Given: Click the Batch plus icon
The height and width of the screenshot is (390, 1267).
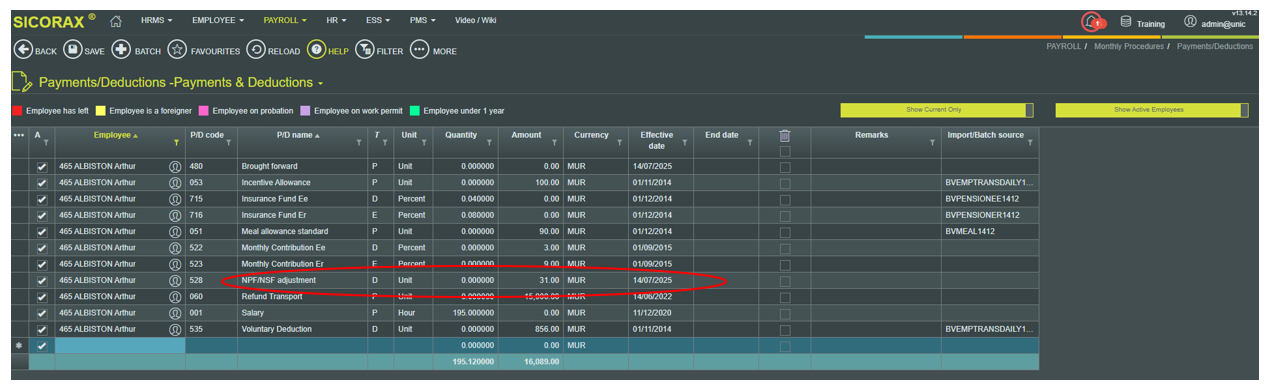Looking at the screenshot, I should [121, 50].
